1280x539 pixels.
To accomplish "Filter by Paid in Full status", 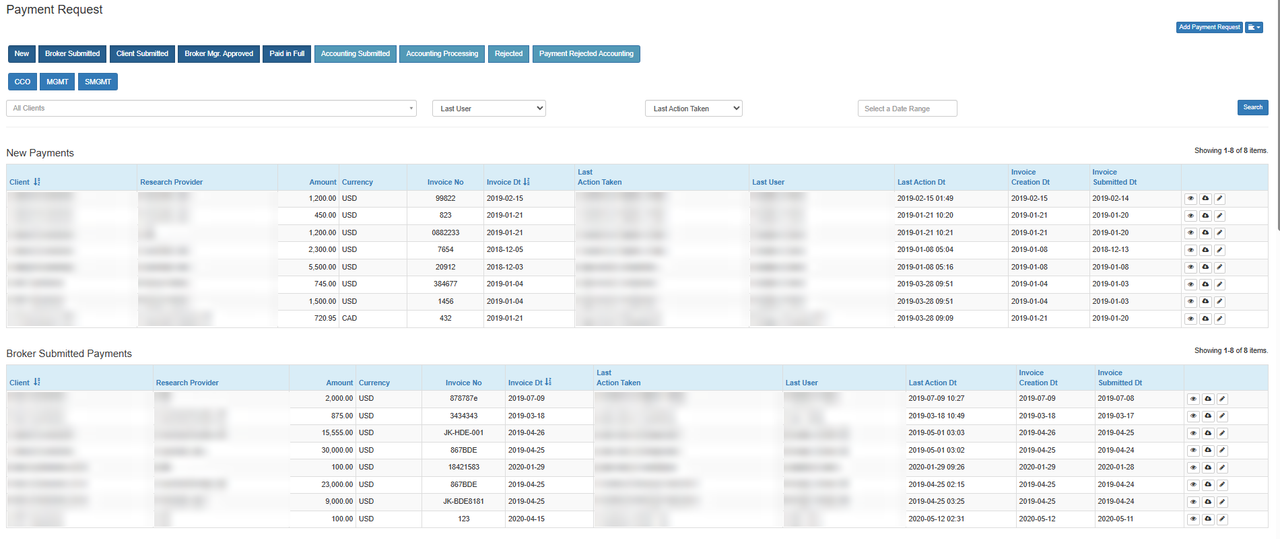I will 288,53.
